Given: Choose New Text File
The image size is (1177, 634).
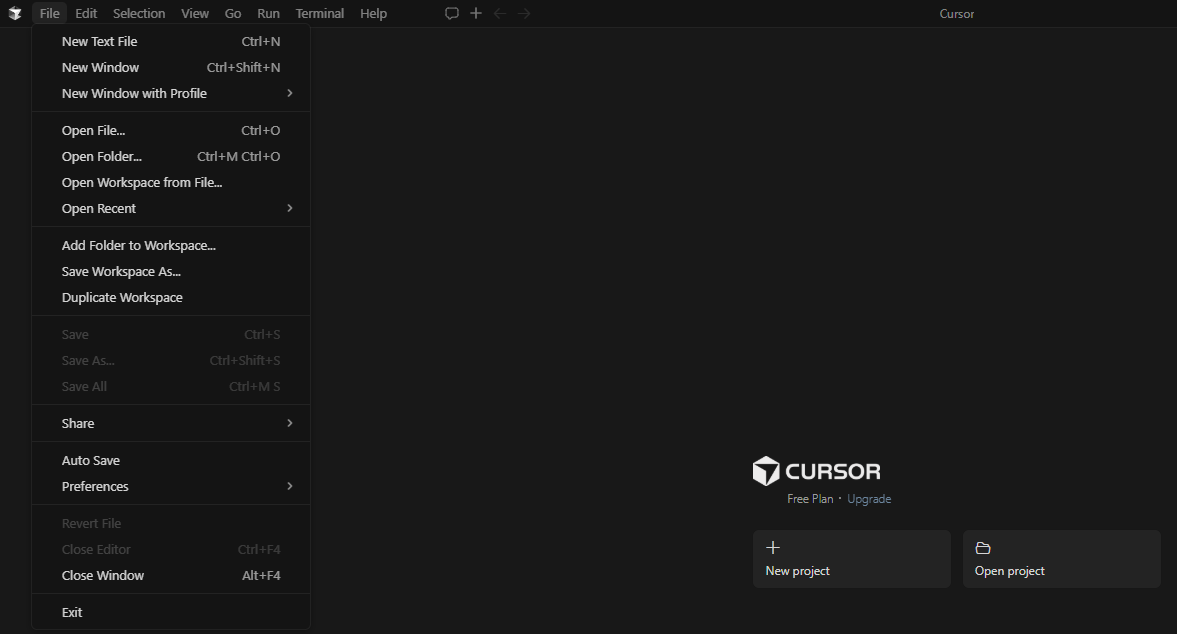Looking at the screenshot, I should coord(171,41).
